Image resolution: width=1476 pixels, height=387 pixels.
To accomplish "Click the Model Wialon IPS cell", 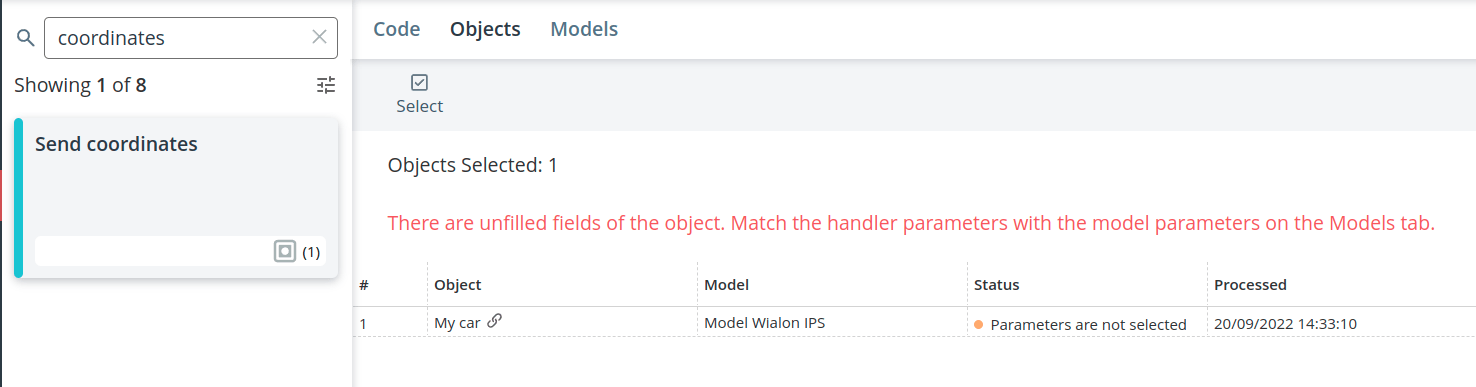I will (x=764, y=324).
